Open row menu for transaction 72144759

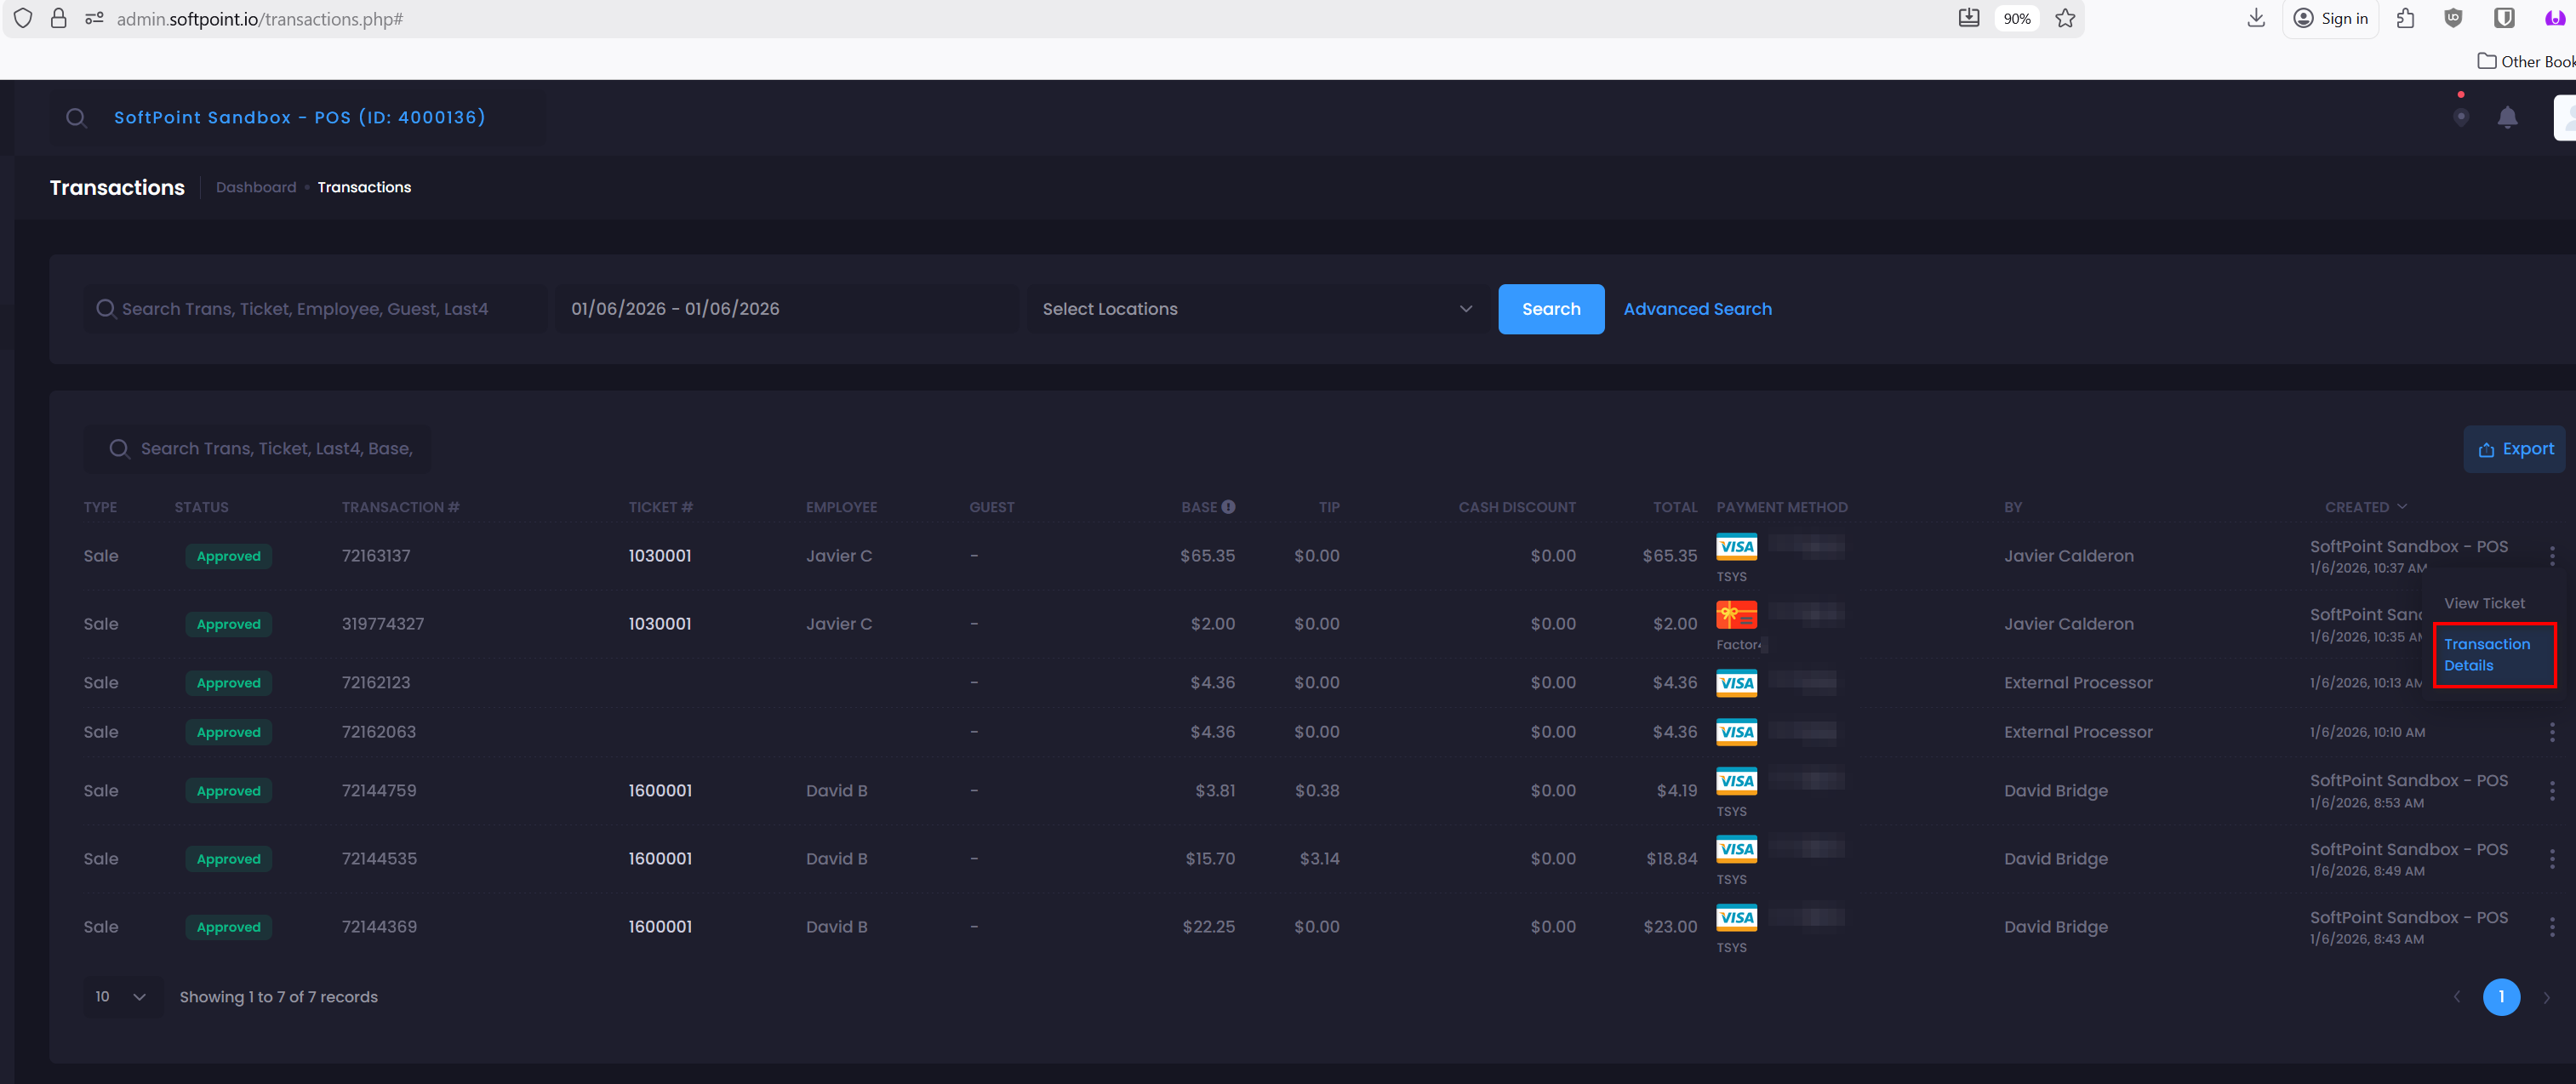point(2551,791)
